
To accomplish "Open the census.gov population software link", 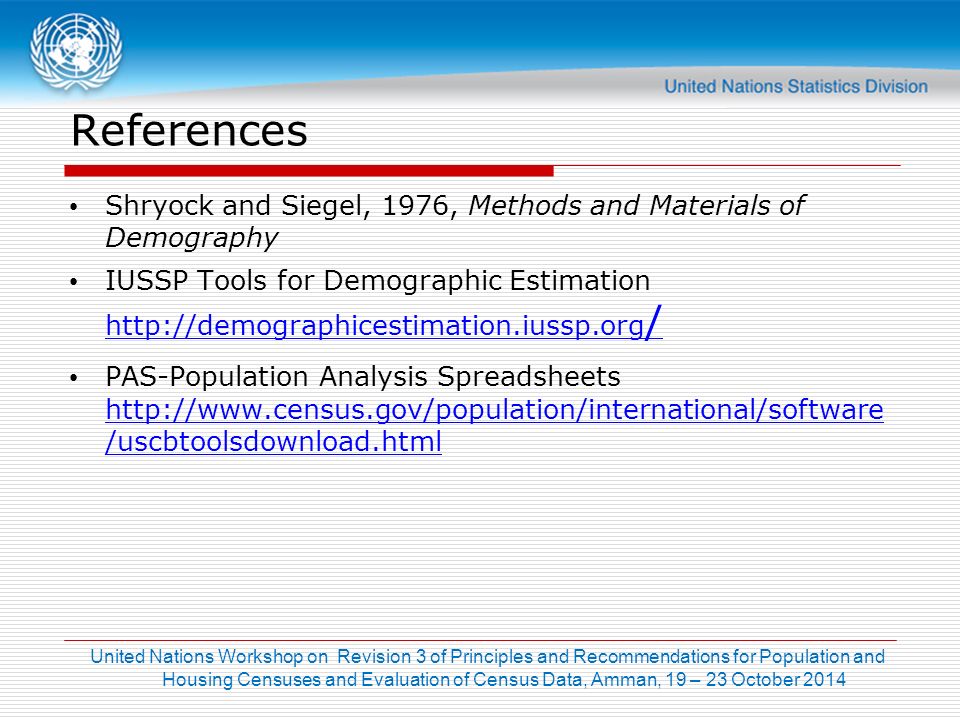I will click(494, 425).
